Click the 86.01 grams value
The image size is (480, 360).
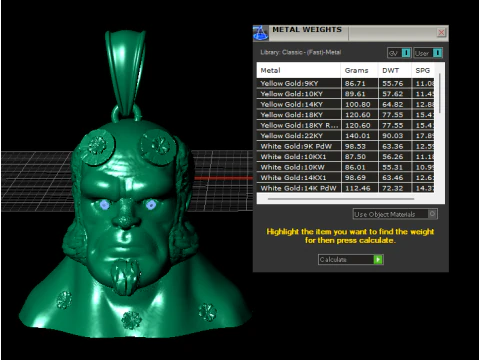click(x=355, y=167)
